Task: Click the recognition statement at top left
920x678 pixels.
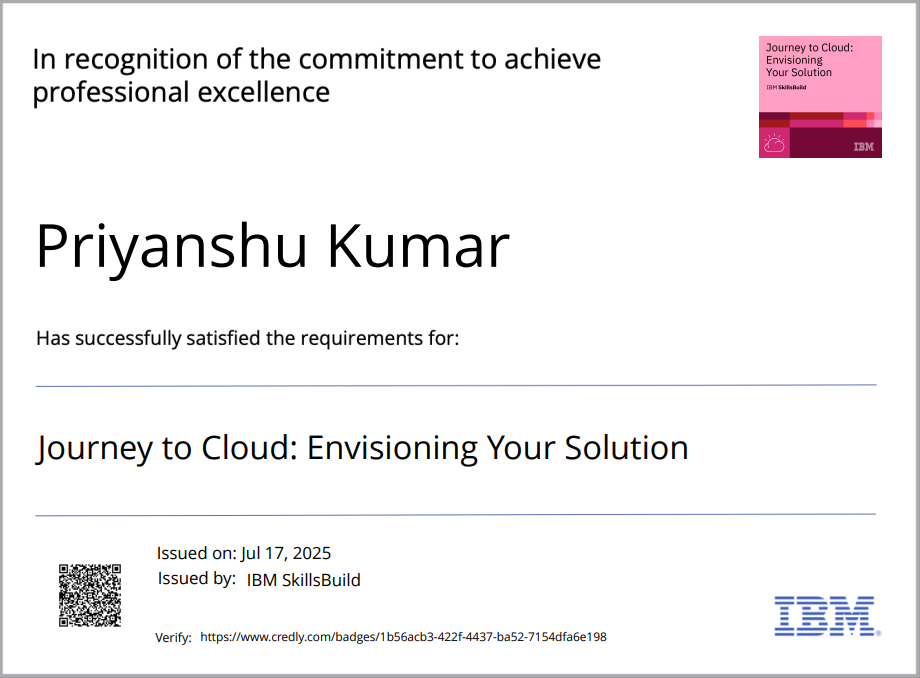Action: pos(316,75)
